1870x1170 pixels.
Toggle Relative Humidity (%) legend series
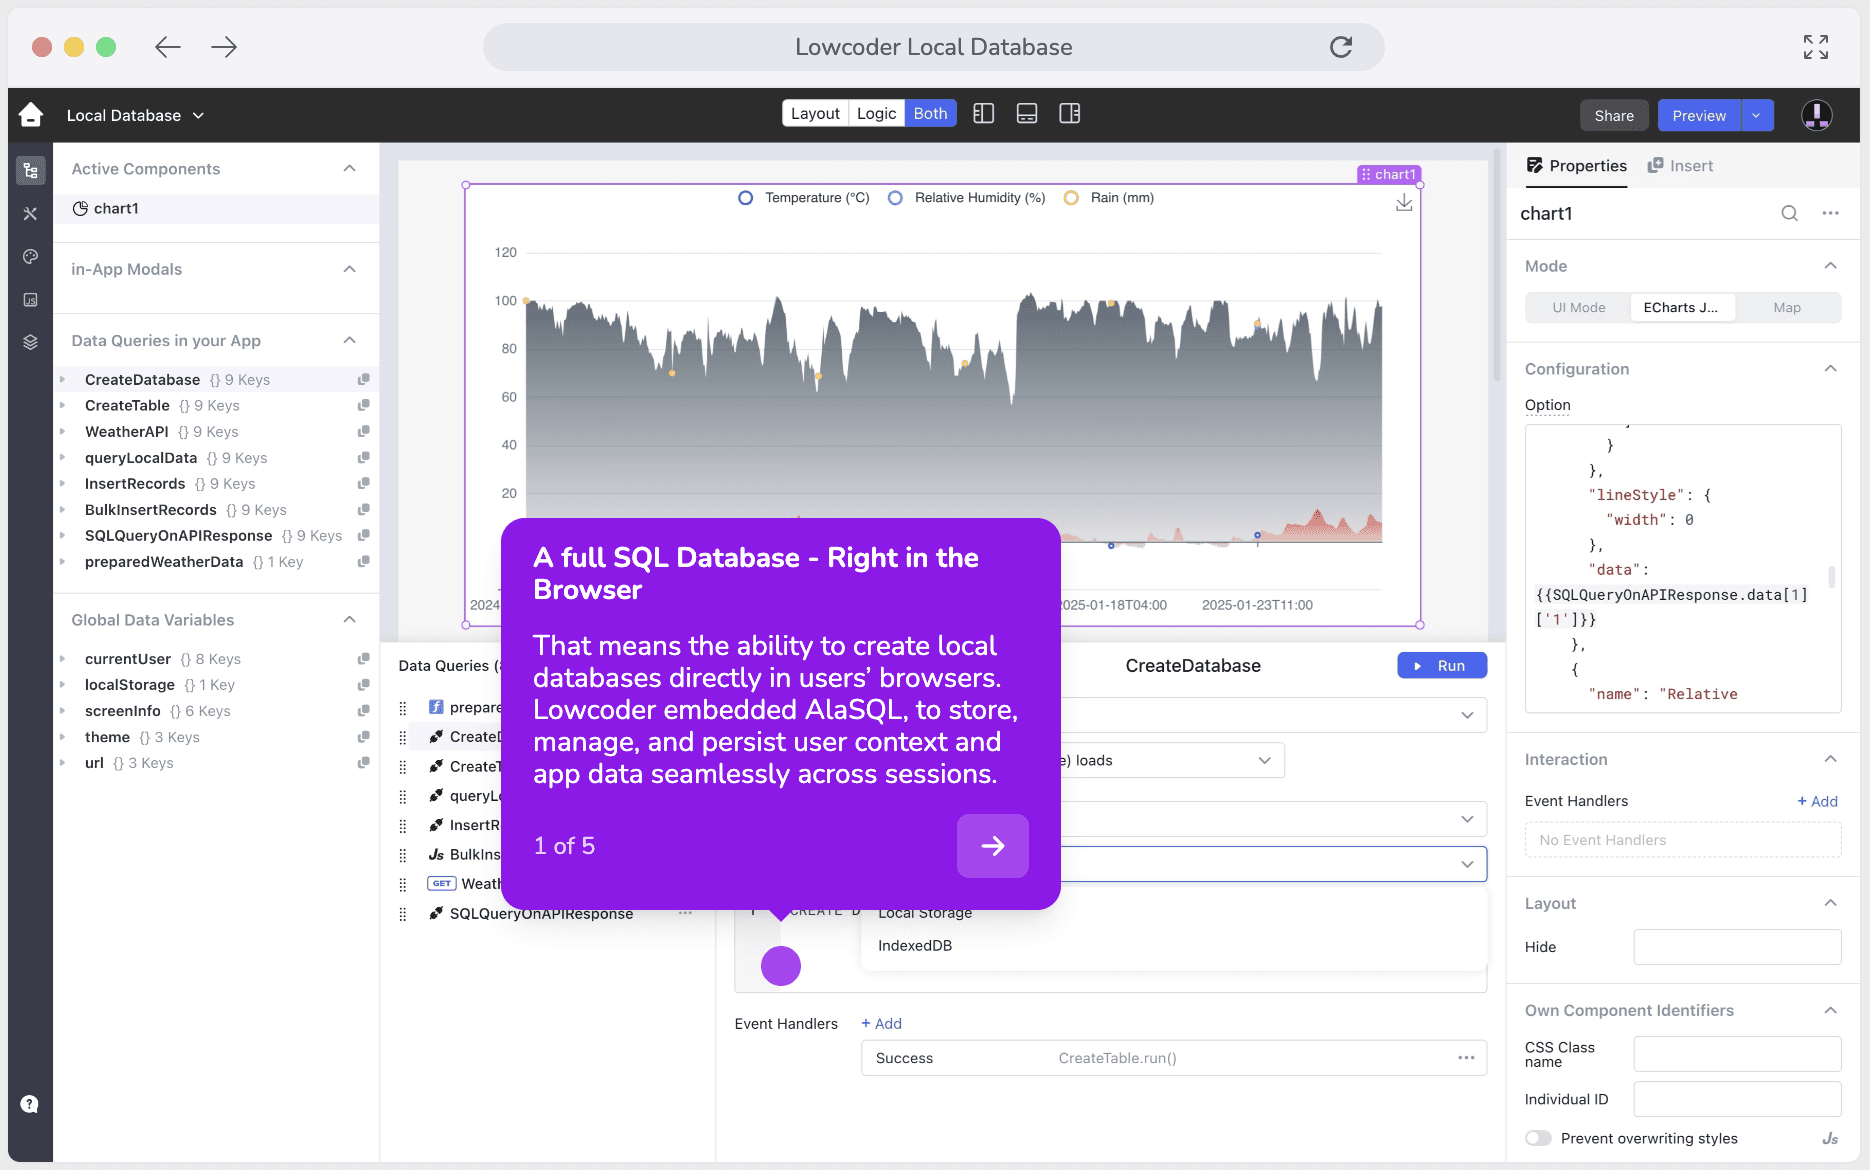967,198
